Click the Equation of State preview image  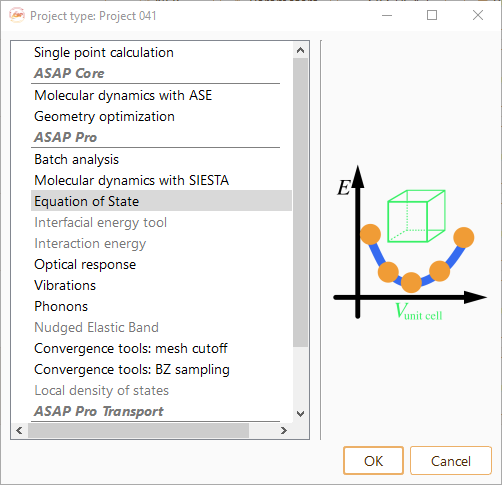(410, 242)
